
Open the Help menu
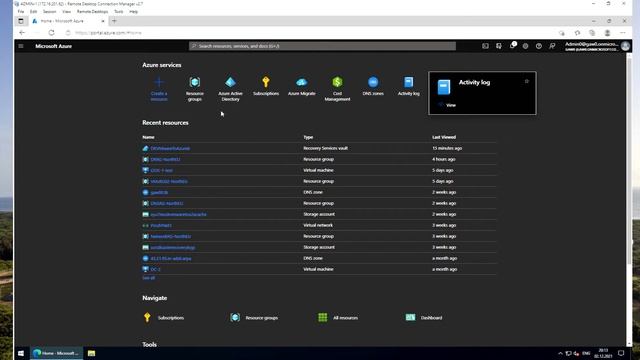(133, 11)
